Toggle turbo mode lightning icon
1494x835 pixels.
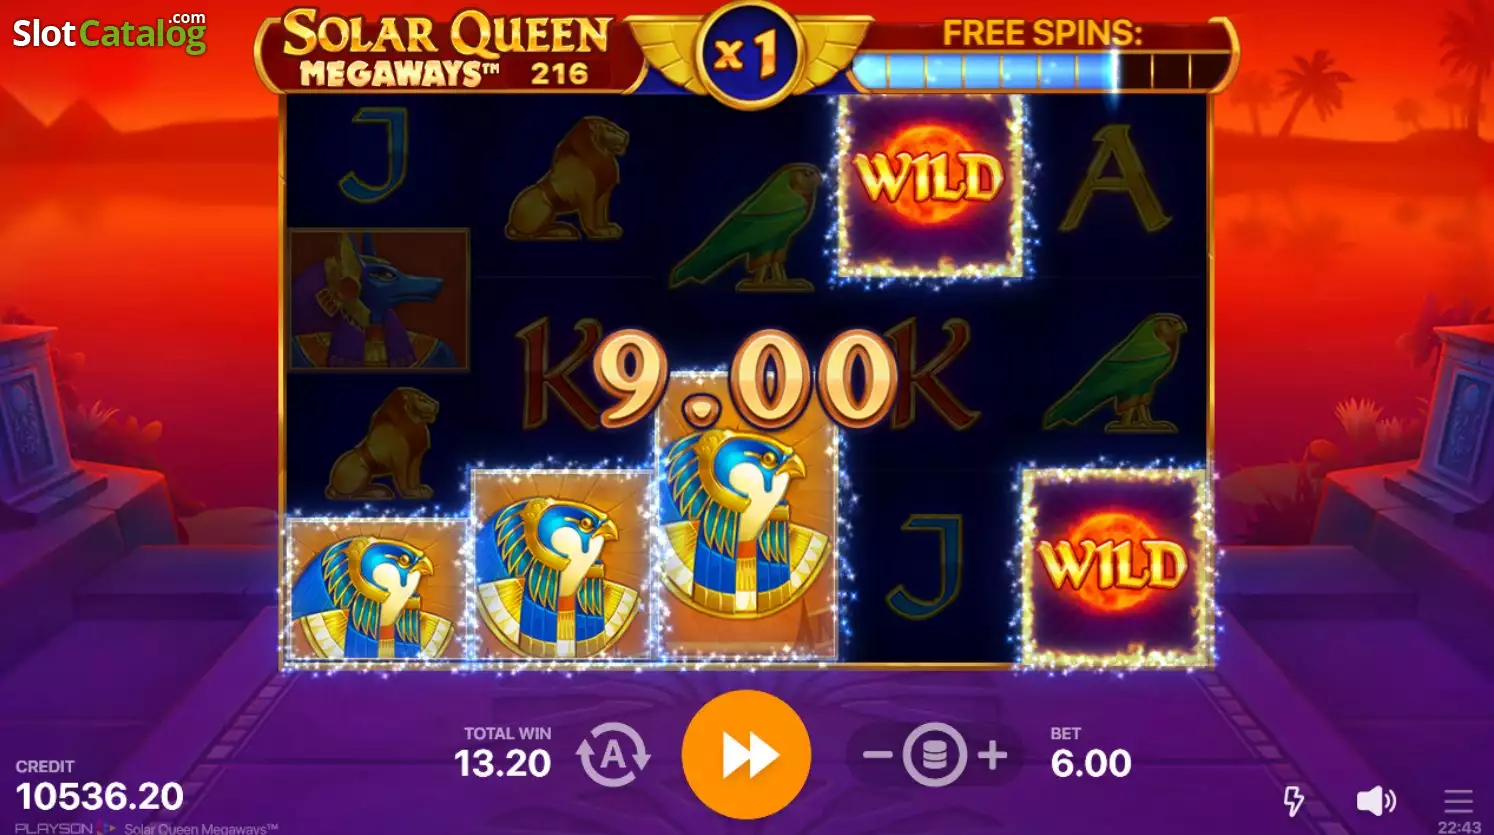click(x=1293, y=800)
